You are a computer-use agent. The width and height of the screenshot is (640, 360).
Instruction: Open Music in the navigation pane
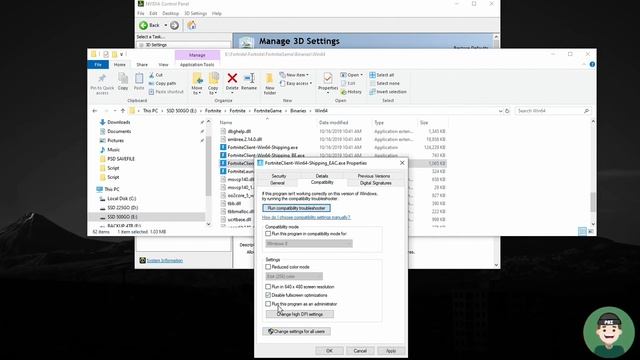click(113, 150)
